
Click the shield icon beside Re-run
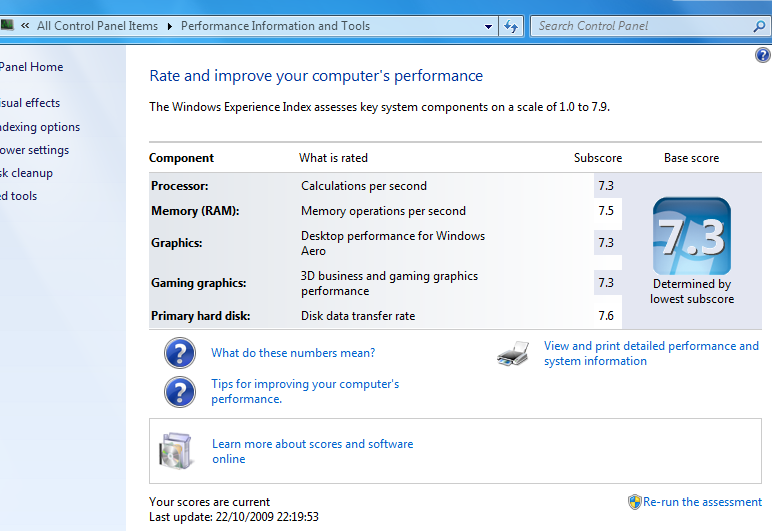[x=635, y=502]
